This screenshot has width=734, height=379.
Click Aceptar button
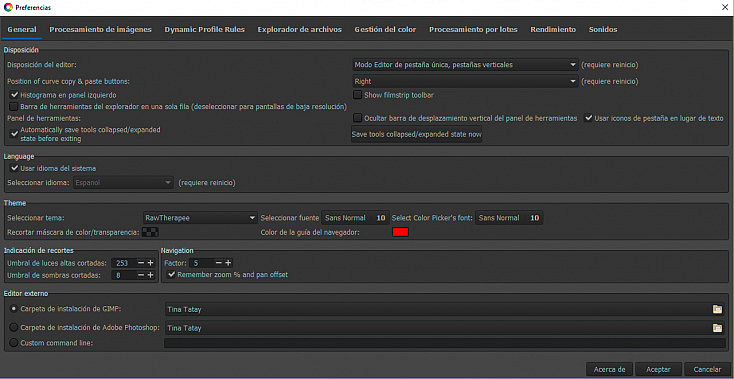click(658, 369)
